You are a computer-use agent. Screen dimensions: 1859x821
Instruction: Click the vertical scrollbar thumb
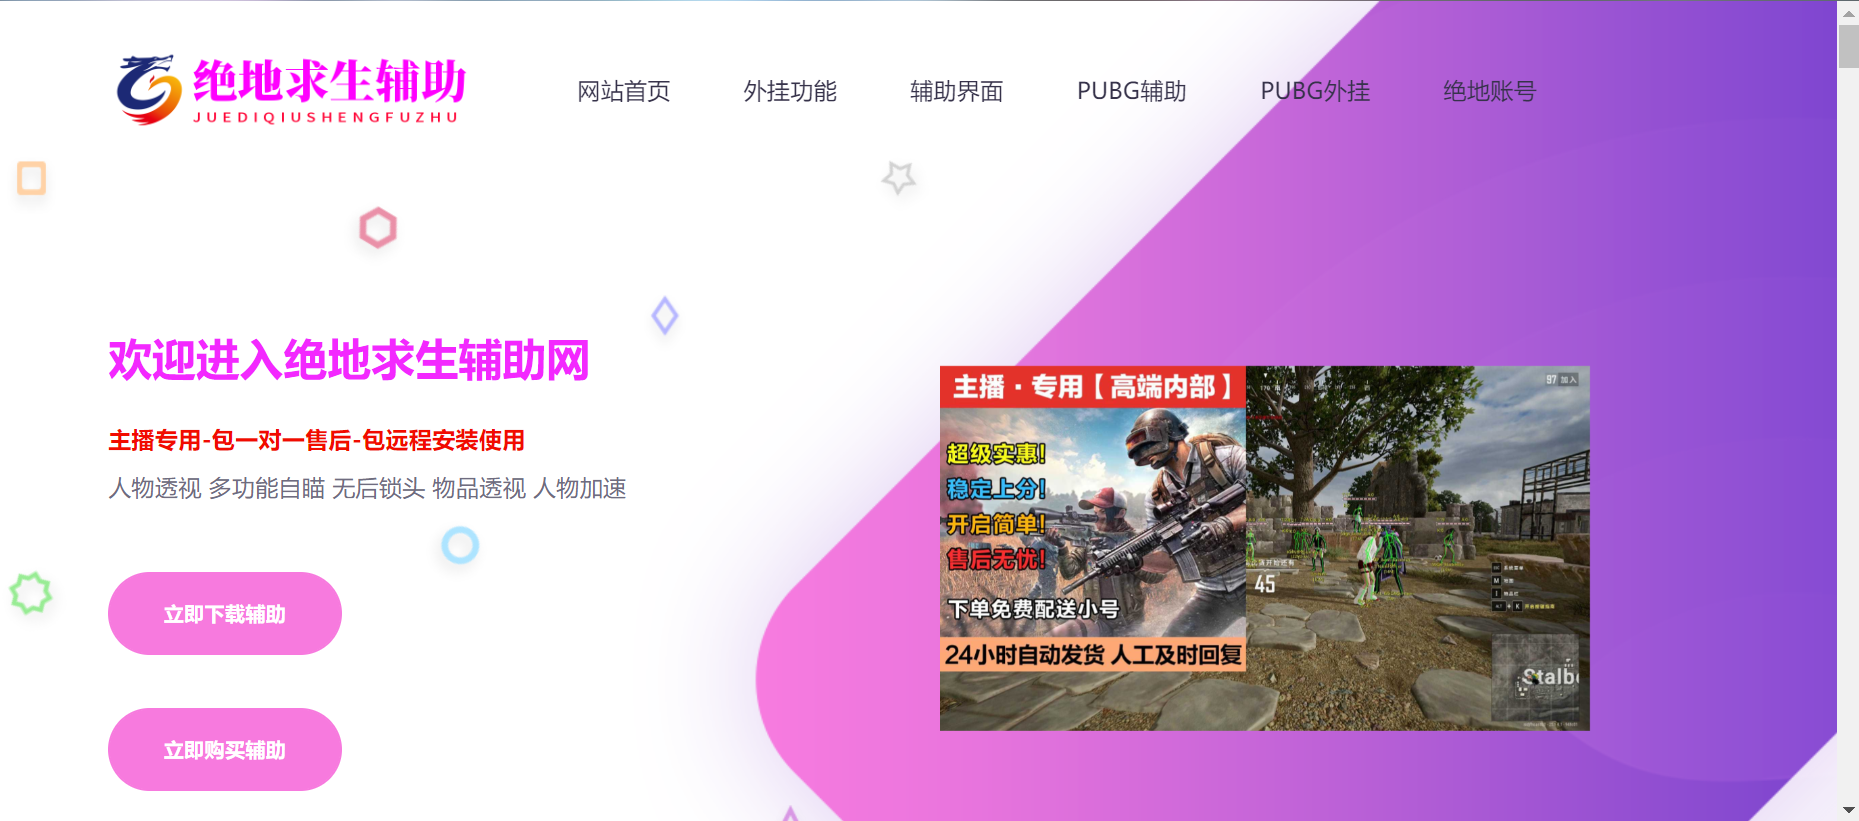pos(1848,46)
